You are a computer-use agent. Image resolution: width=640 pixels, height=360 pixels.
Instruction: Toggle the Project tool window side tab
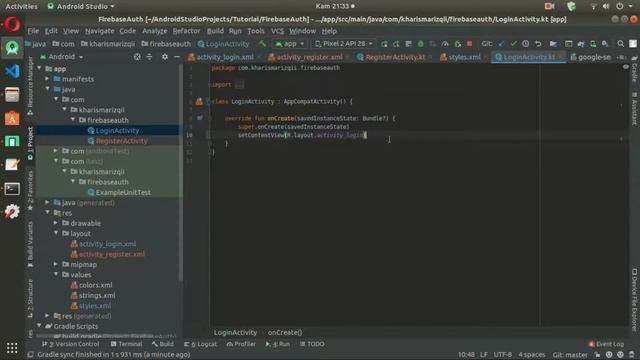[x=30, y=143]
